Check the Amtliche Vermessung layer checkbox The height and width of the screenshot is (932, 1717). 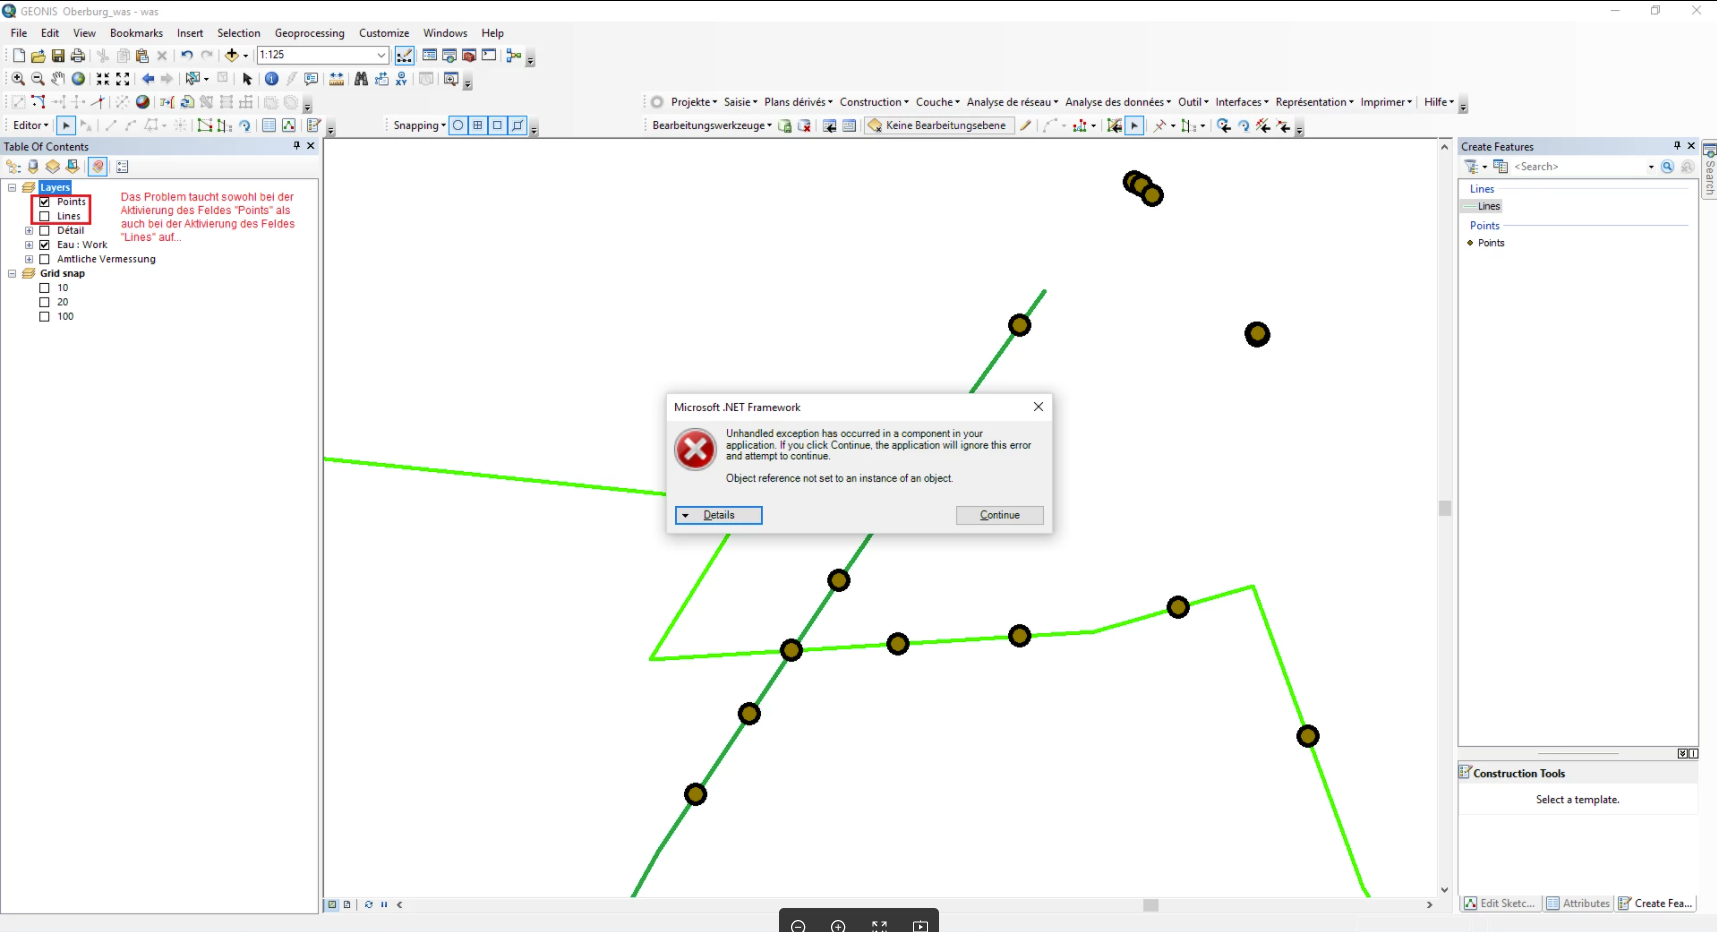[x=44, y=259]
